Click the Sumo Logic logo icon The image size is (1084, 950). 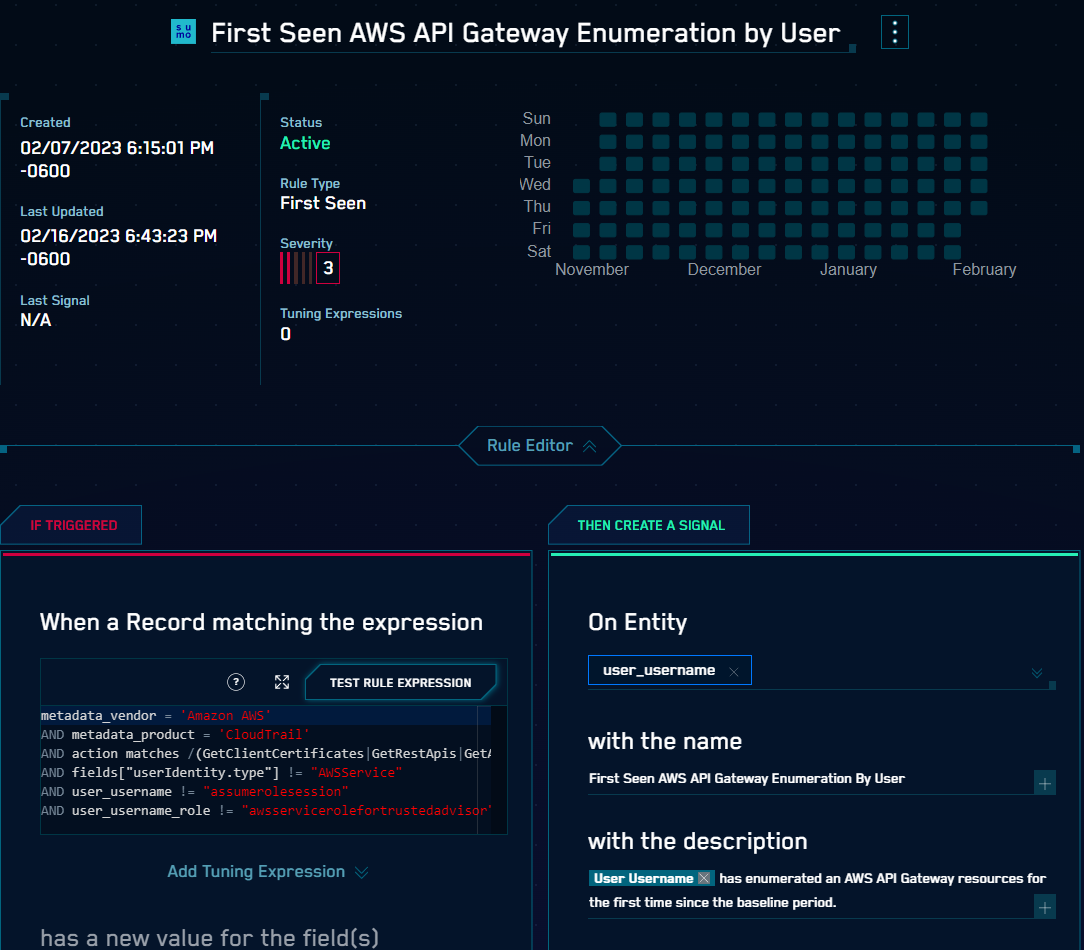coord(184,32)
